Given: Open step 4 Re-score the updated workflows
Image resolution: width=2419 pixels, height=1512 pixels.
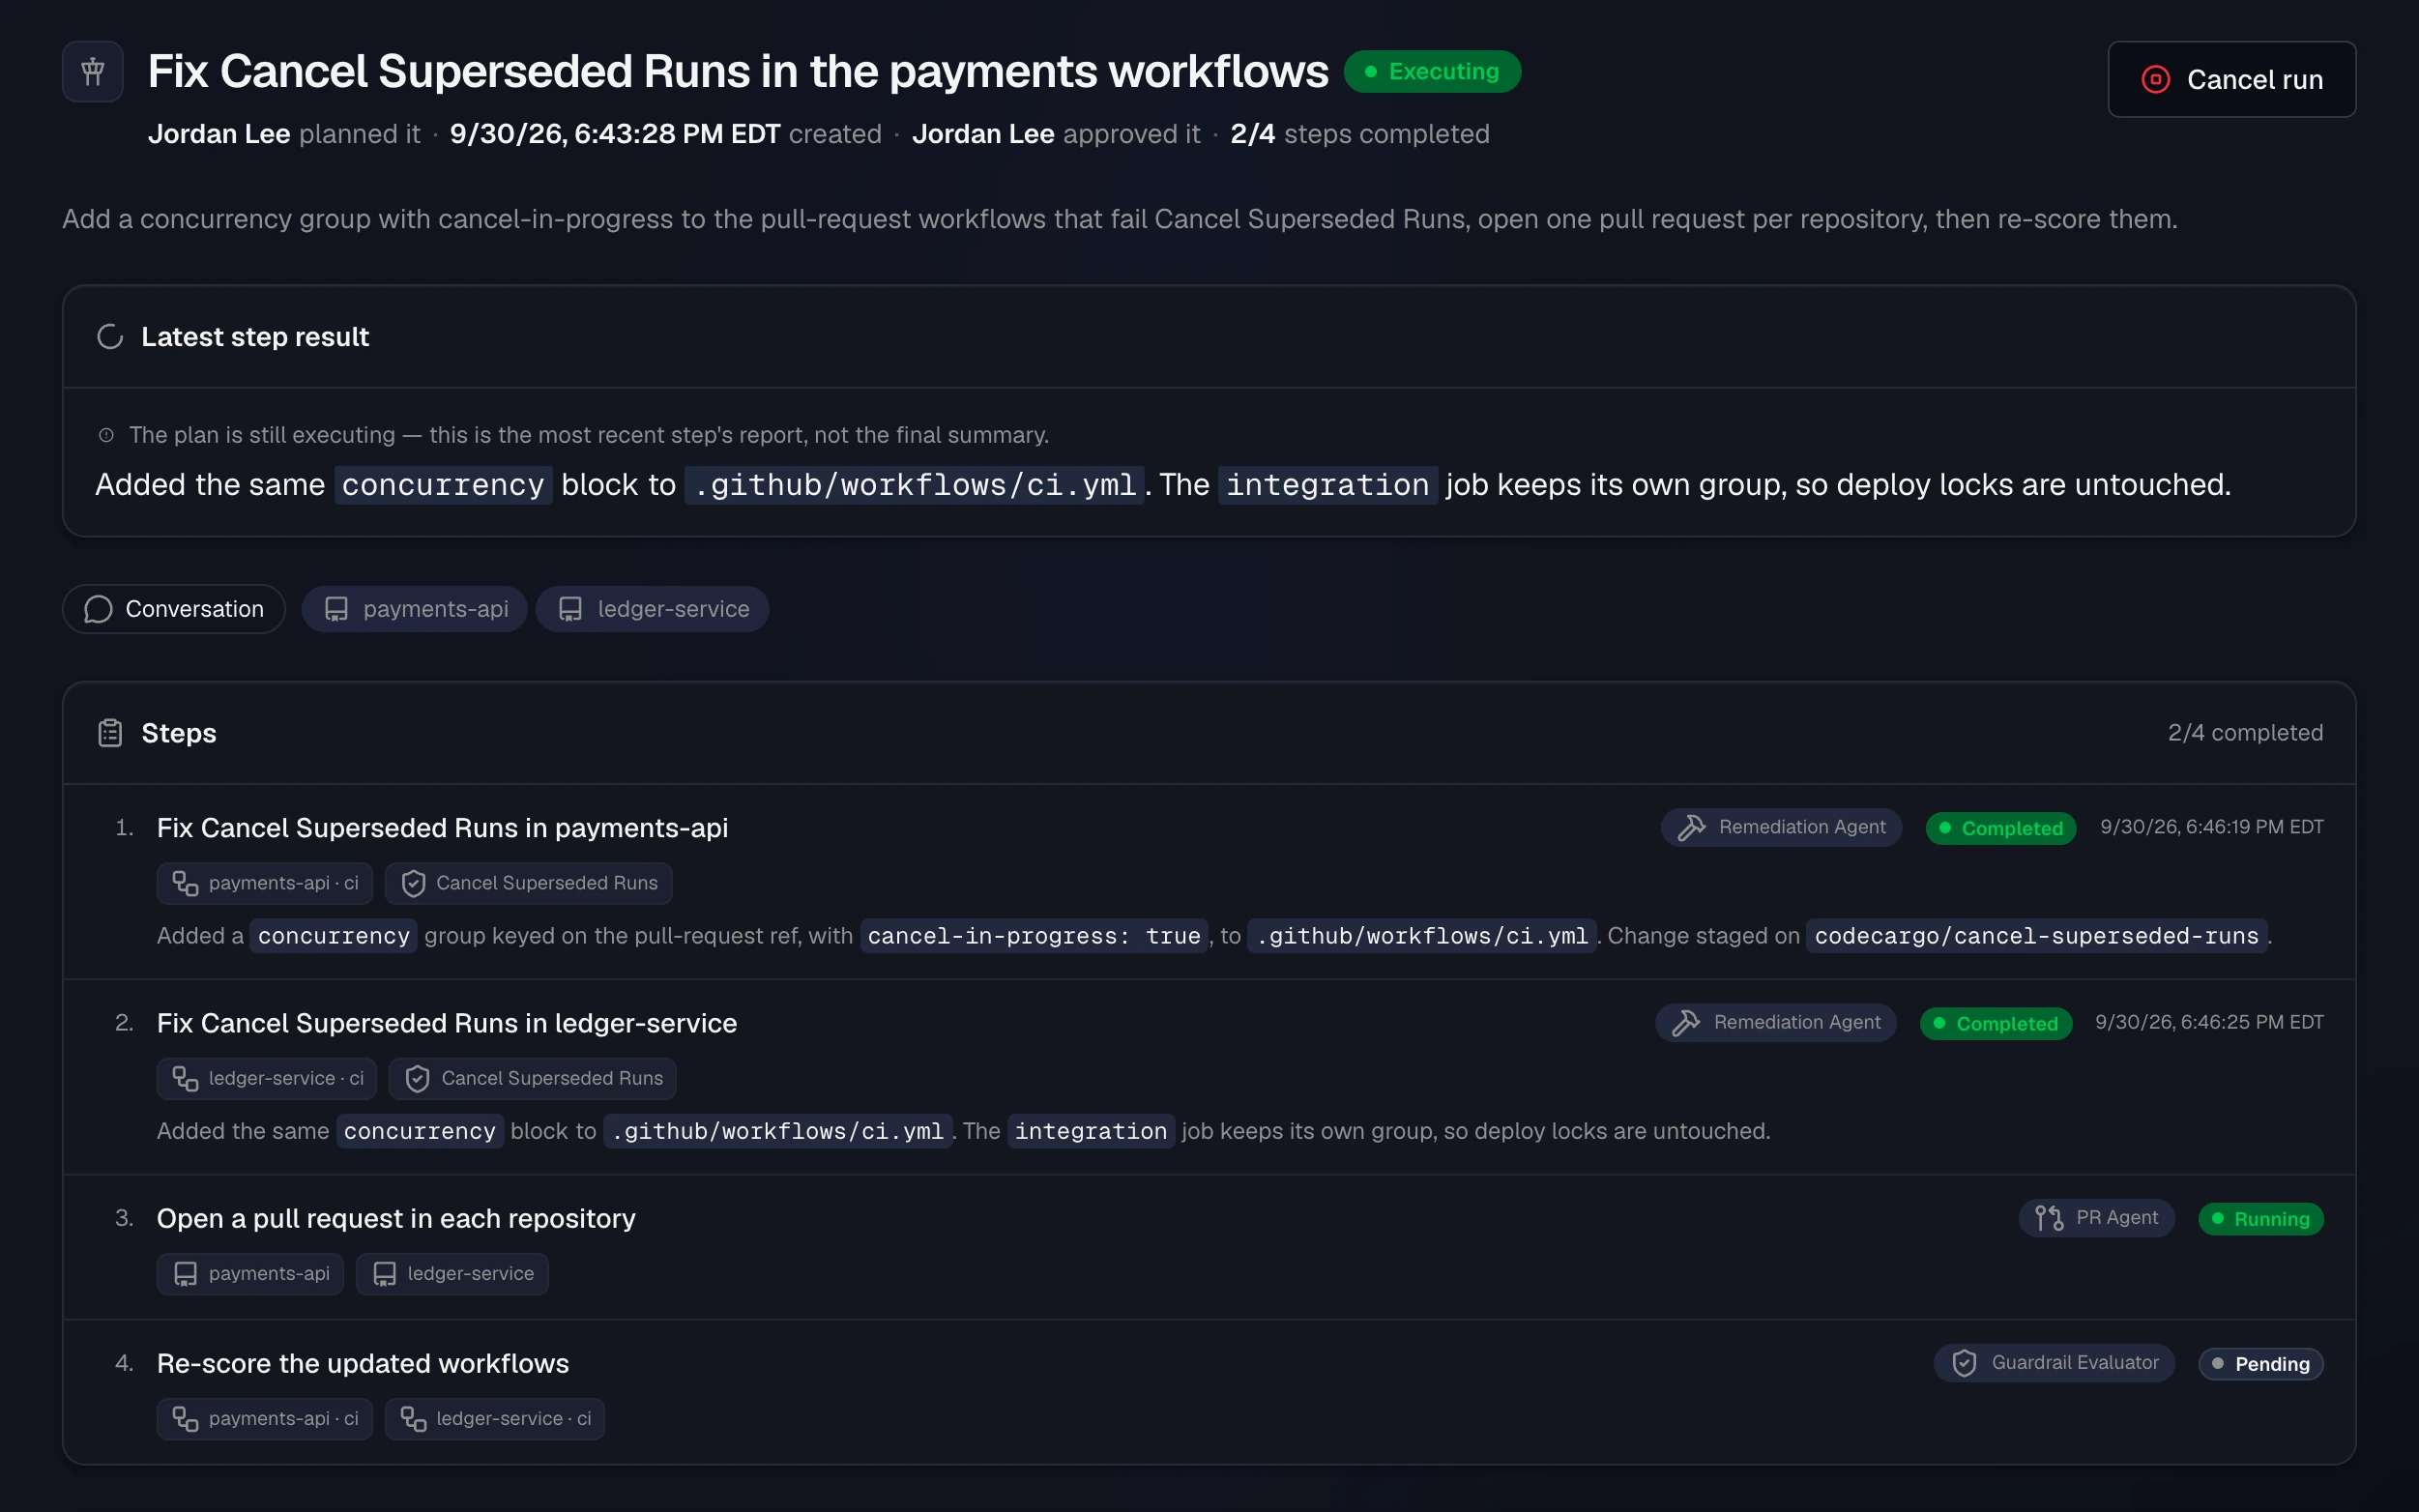Looking at the screenshot, I should coord(363,1363).
